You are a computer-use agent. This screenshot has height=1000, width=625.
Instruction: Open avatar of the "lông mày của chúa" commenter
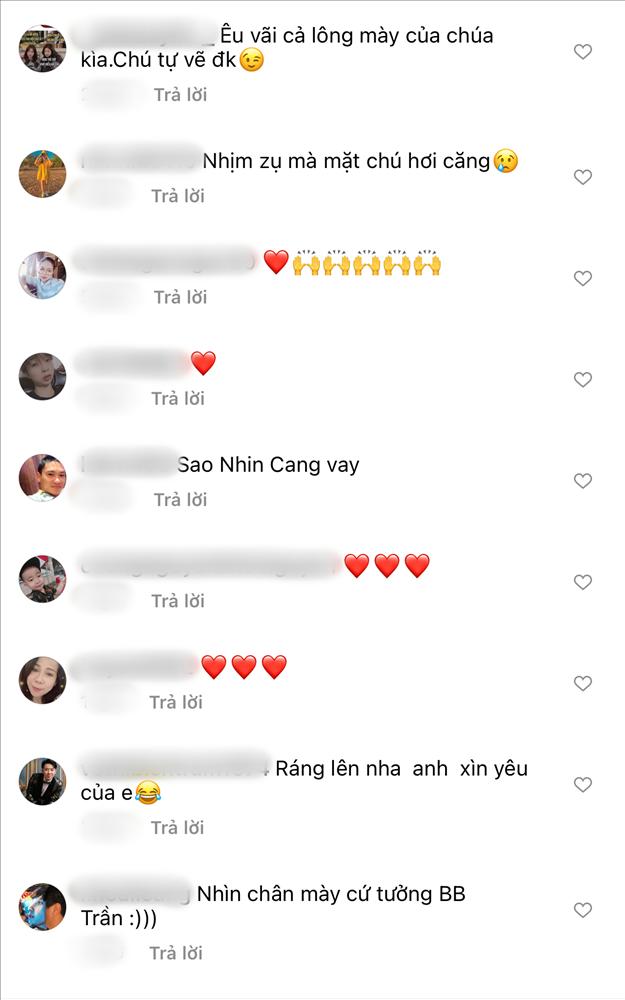click(42, 48)
